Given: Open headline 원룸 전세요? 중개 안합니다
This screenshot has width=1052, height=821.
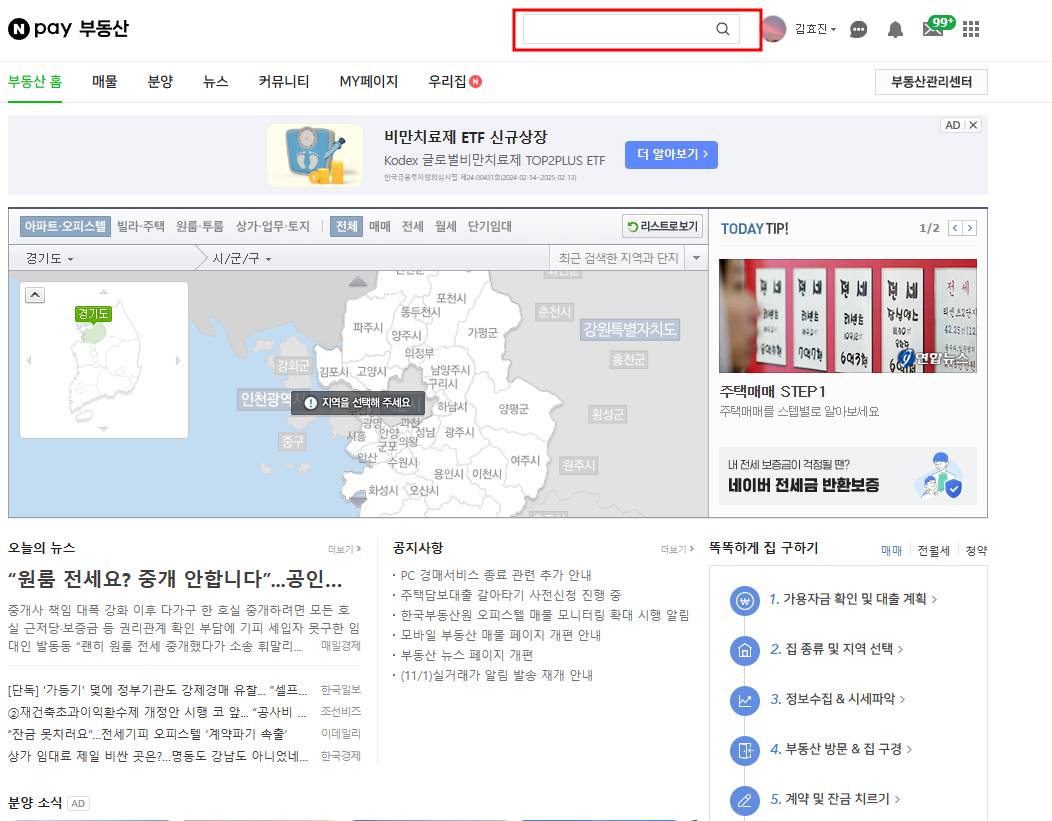Looking at the screenshot, I should (x=175, y=579).
